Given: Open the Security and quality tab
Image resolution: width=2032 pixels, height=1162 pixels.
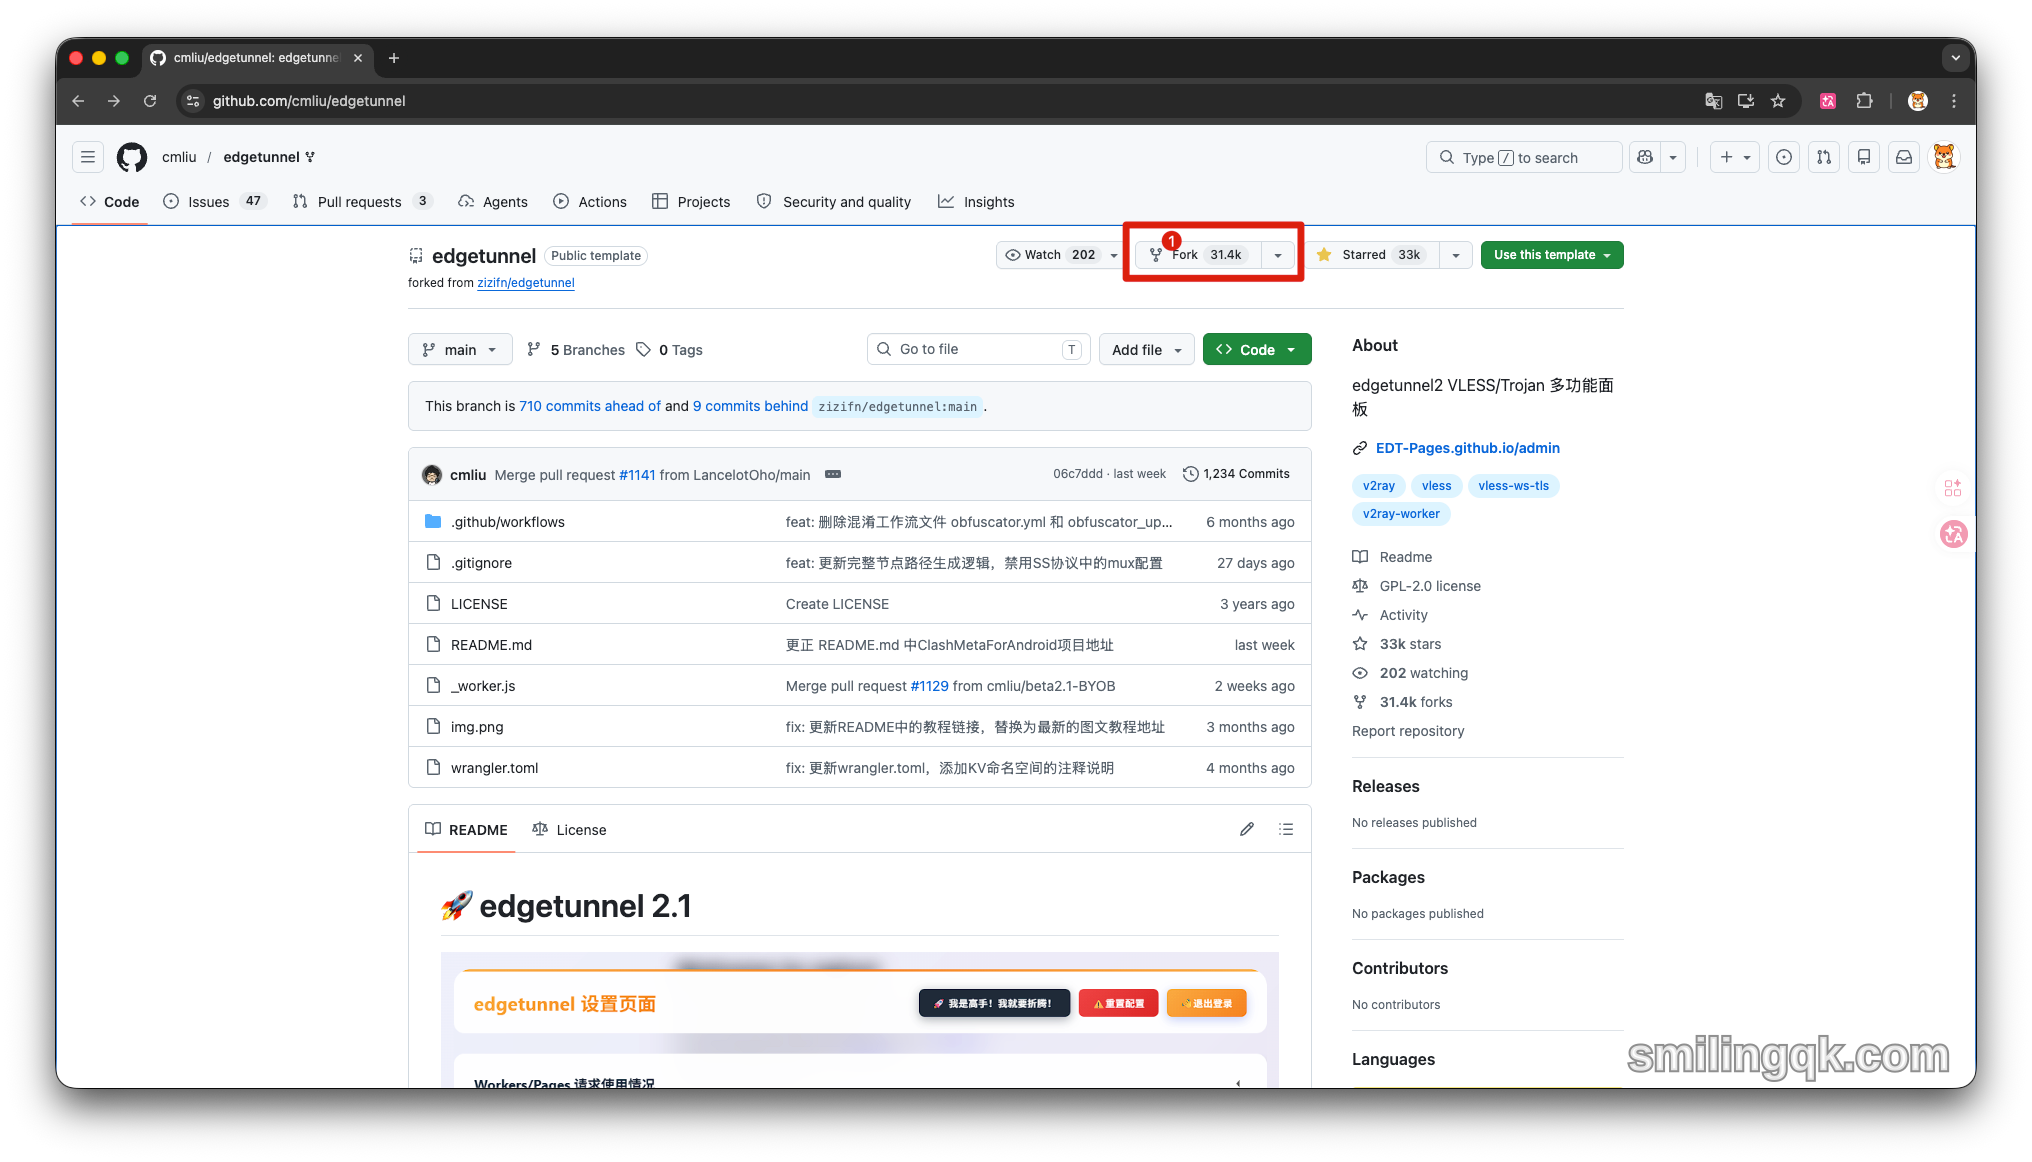Looking at the screenshot, I should coord(834,202).
